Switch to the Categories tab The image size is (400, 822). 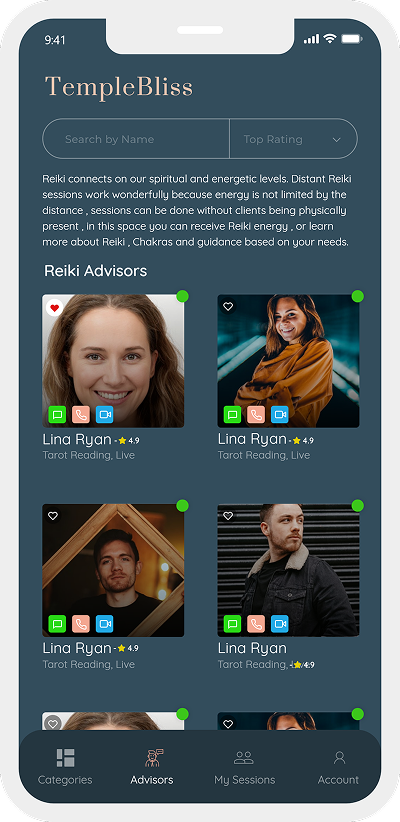[x=65, y=766]
